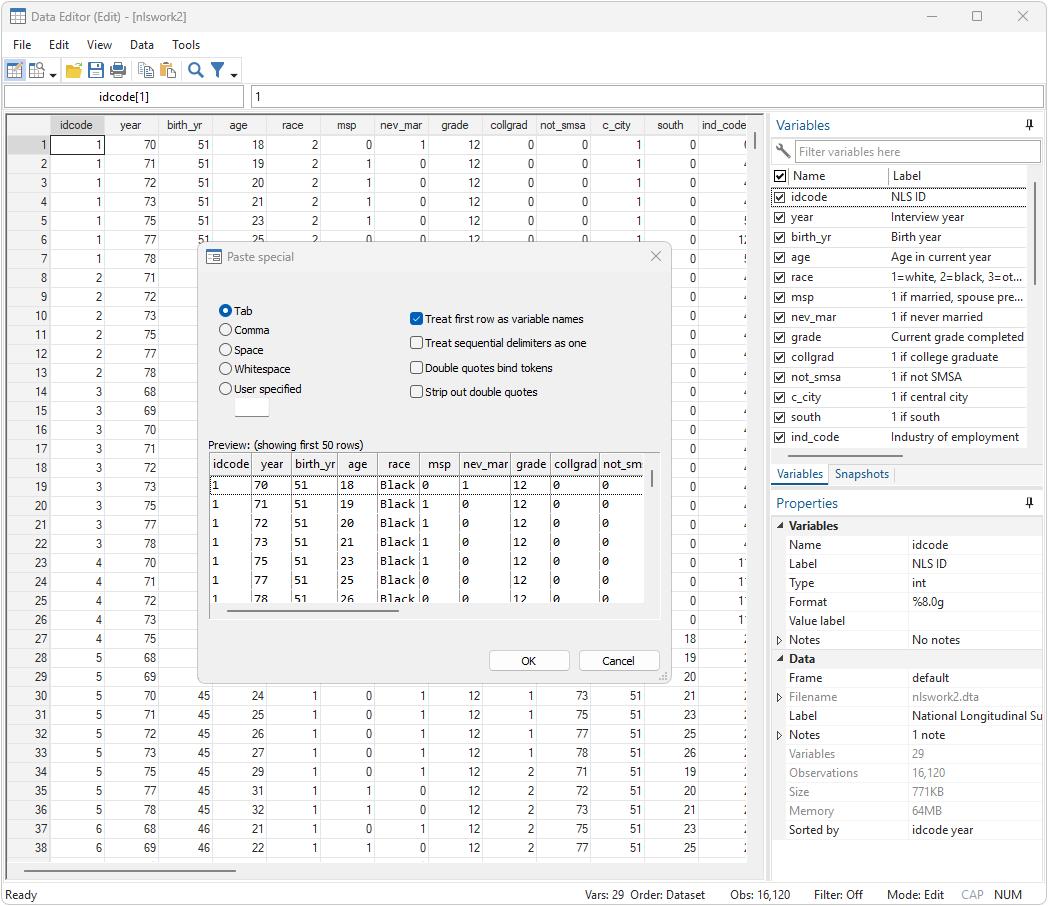
Task: Expand the Notes row showing 1 note
Action: pyautogui.click(x=779, y=735)
